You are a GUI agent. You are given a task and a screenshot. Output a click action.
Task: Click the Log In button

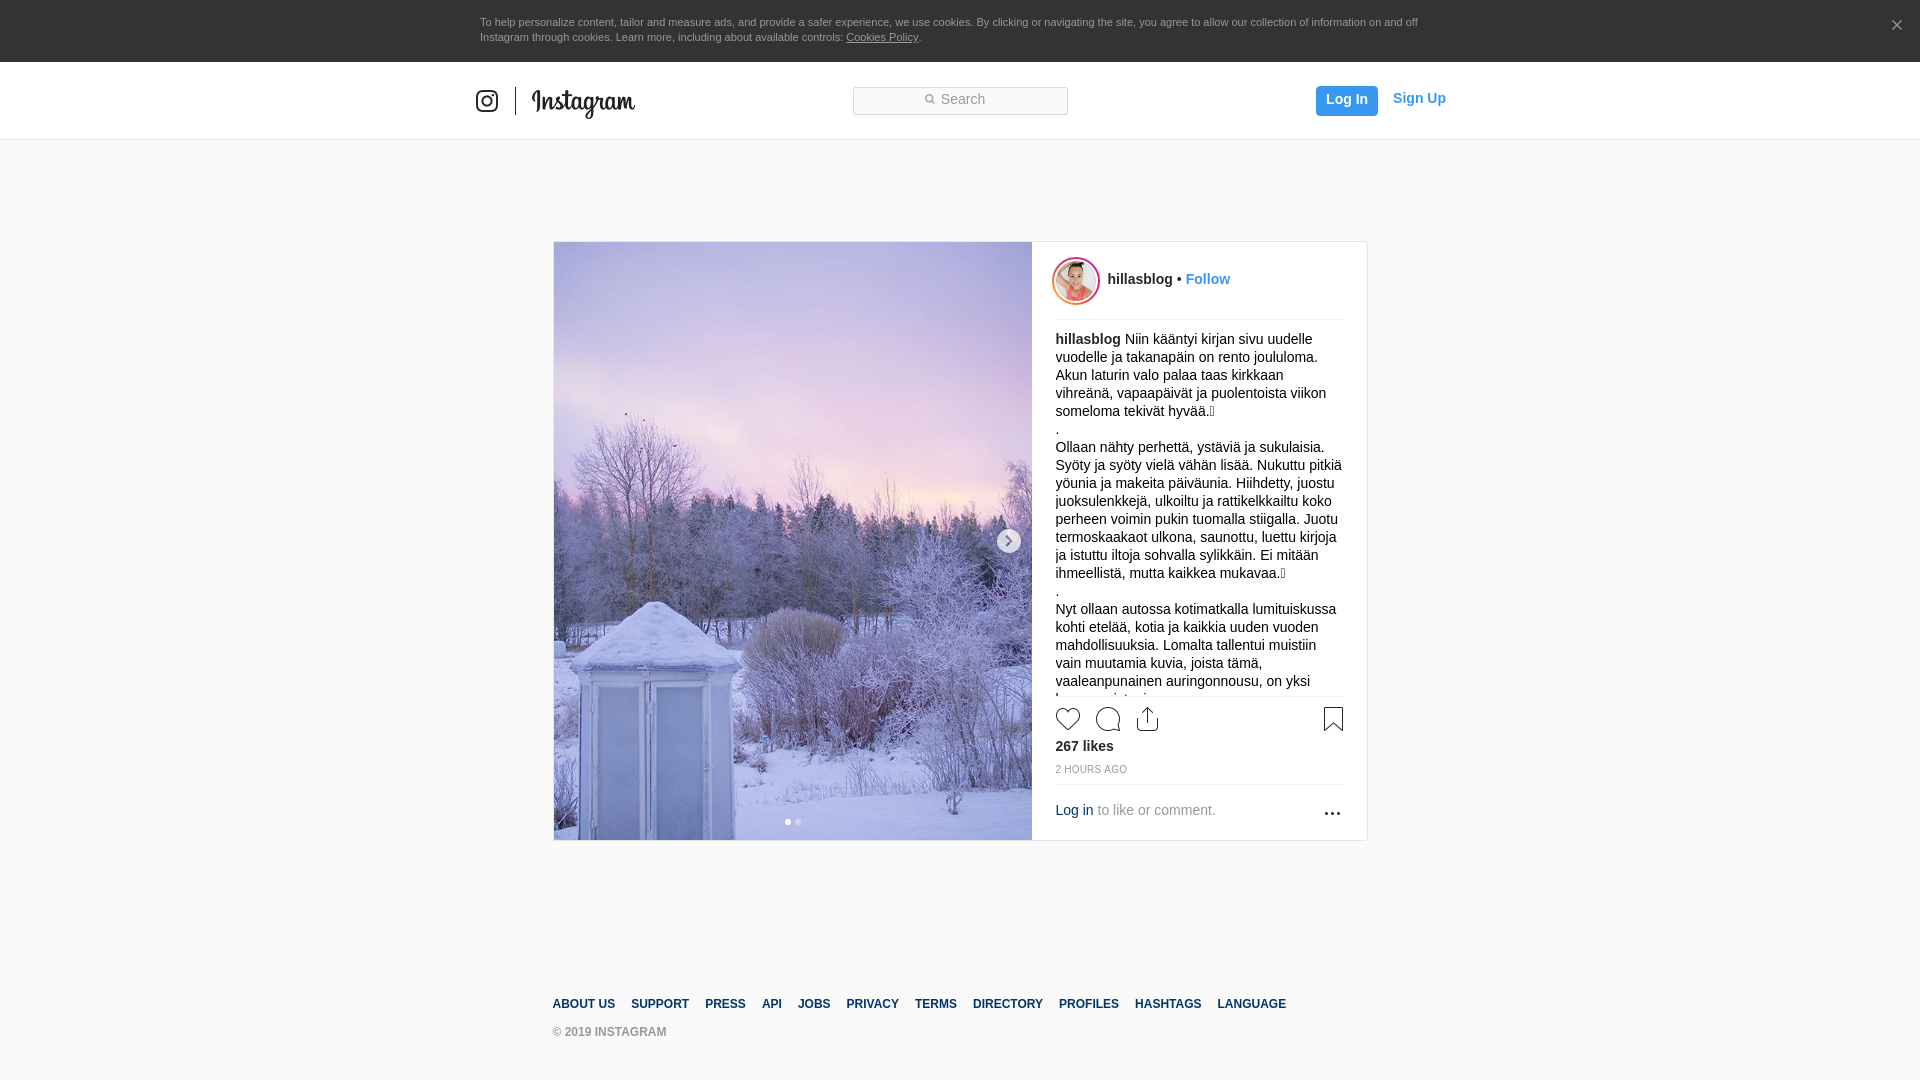(1346, 101)
